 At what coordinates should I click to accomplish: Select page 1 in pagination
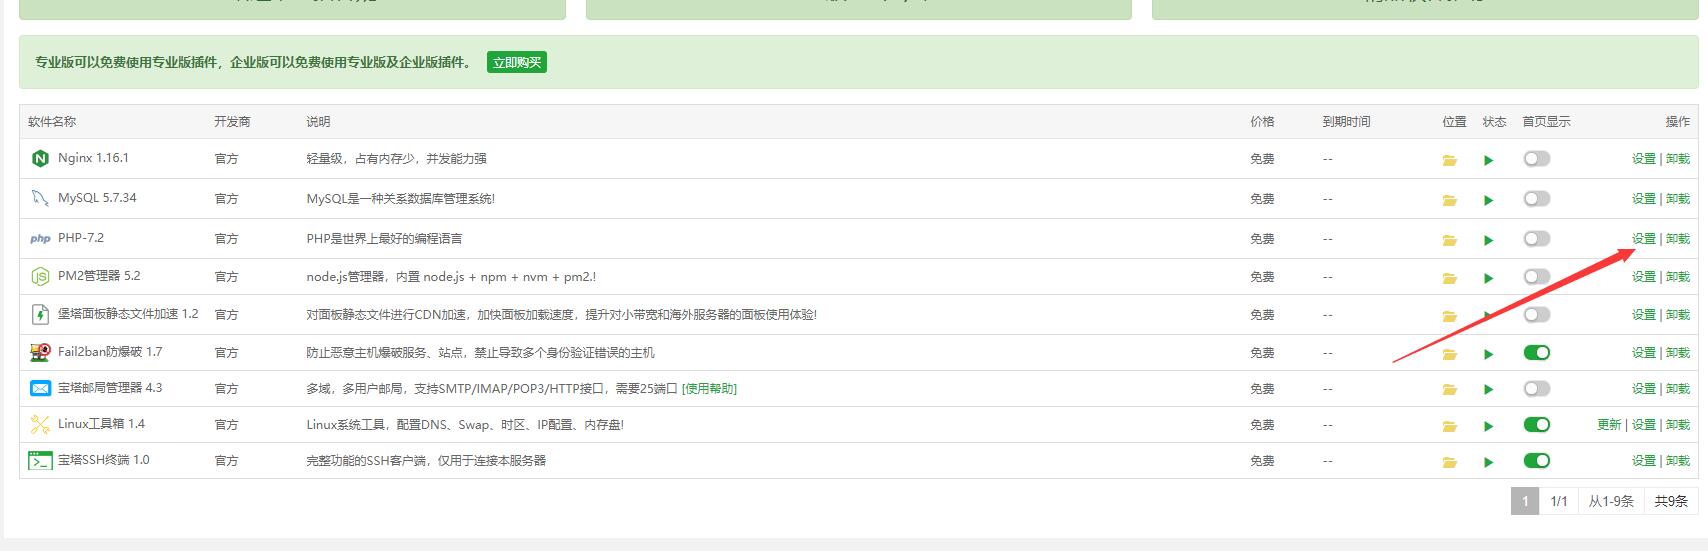pyautogui.click(x=1525, y=501)
